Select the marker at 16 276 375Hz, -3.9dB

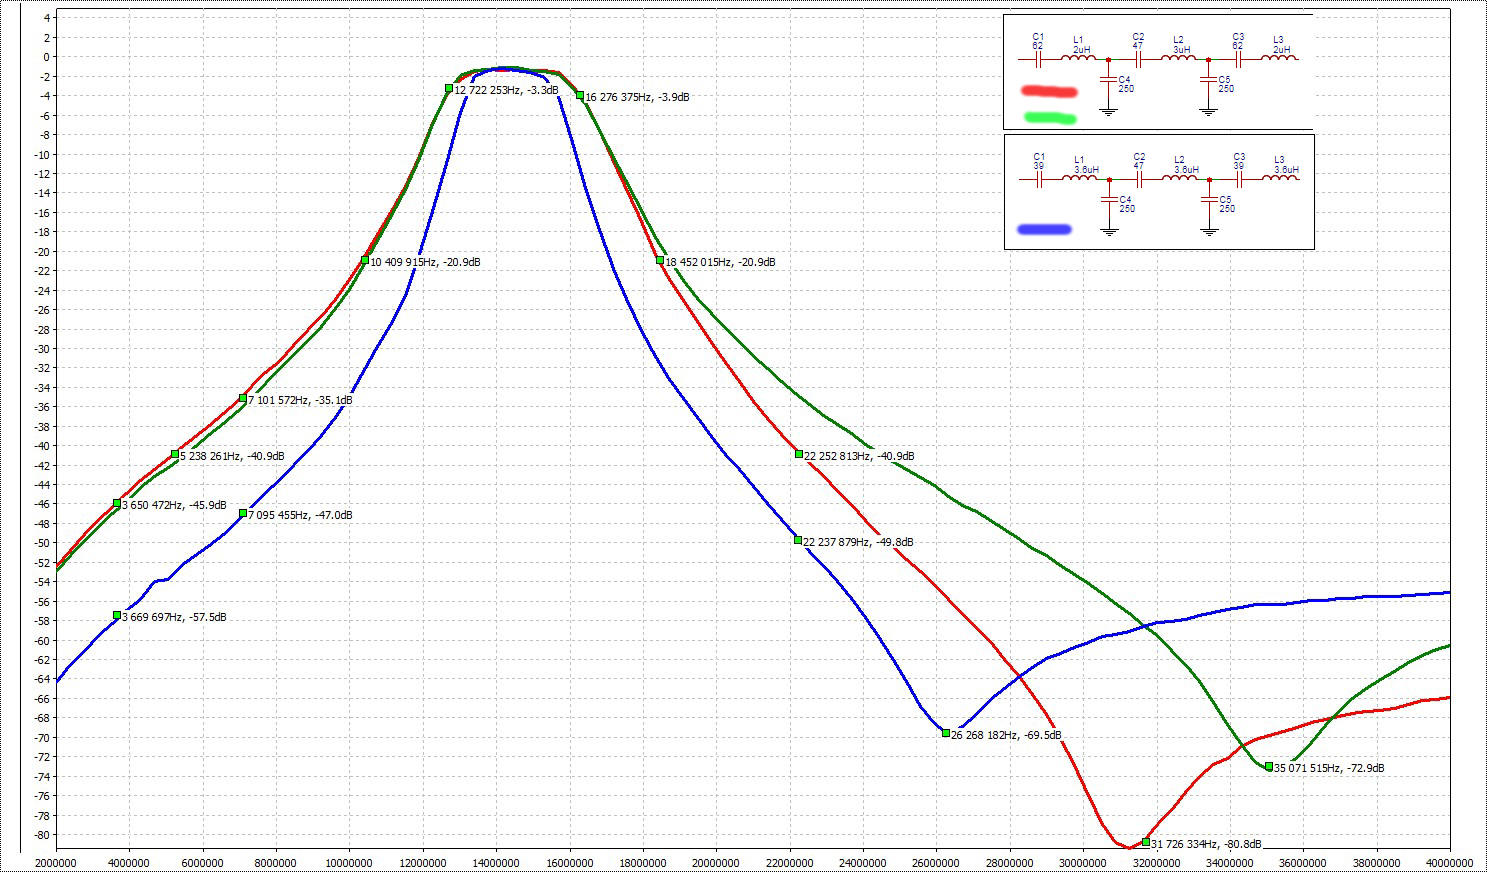tap(580, 96)
